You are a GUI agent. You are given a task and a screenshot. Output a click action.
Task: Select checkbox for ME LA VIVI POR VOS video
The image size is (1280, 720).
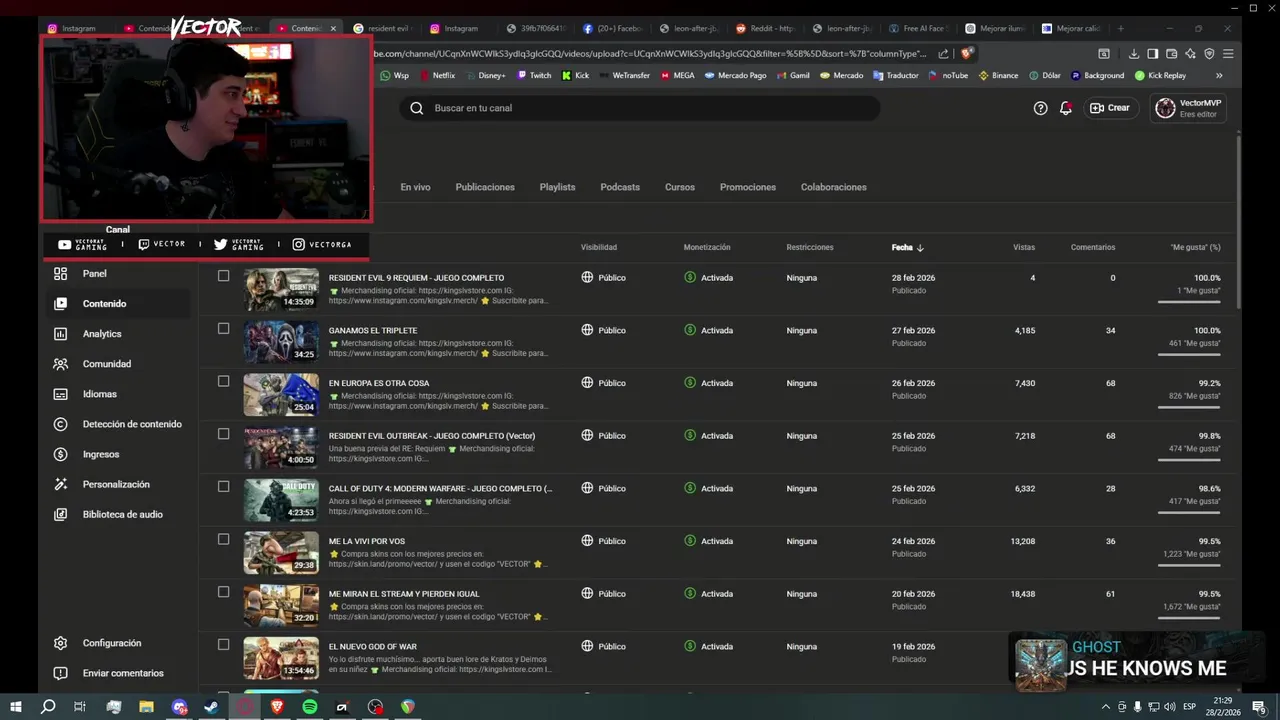(x=223, y=539)
